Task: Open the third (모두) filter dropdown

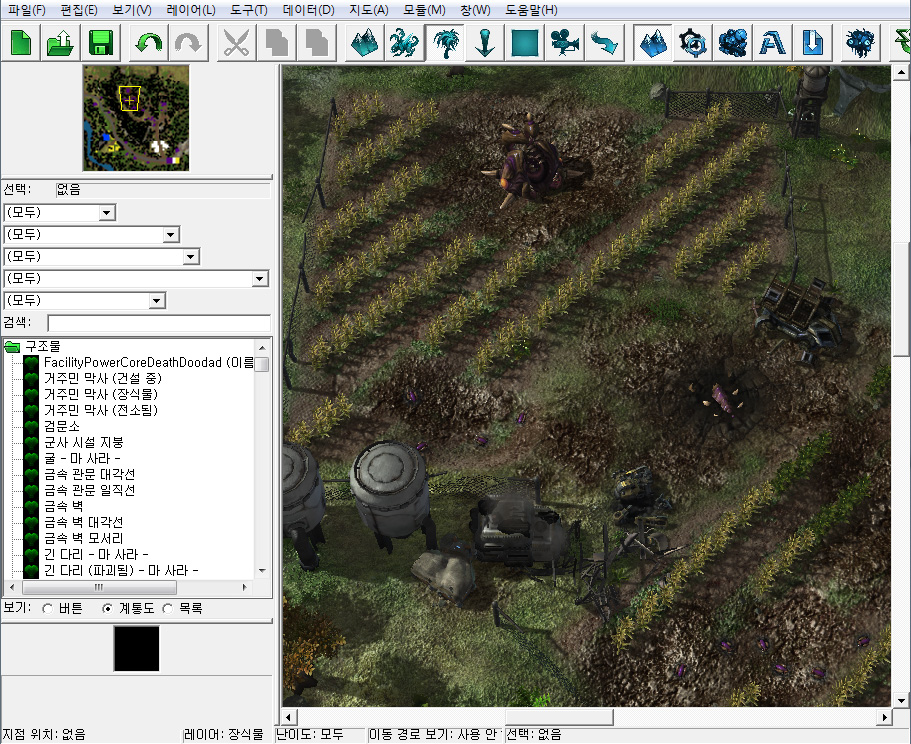Action: coord(191,257)
